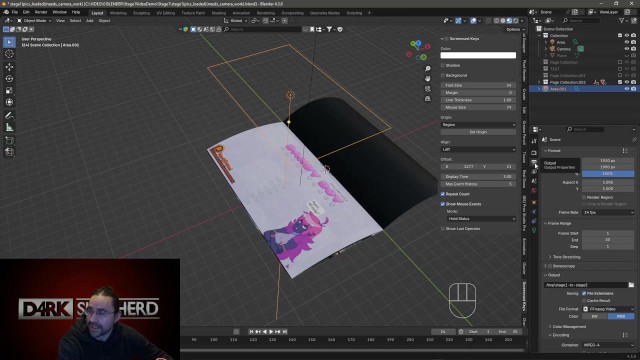Click the play animation button in timeline
This screenshot has height=360, width=640.
tap(271, 332)
